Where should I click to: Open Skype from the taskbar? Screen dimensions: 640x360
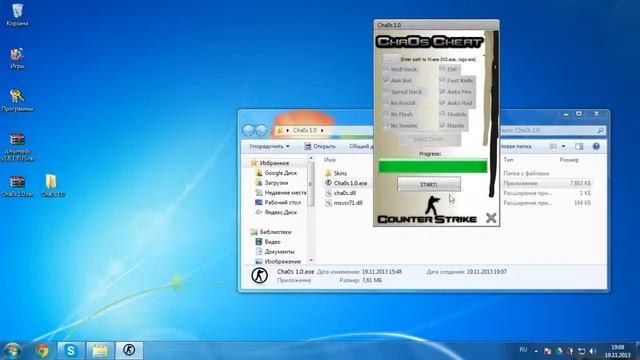(71, 351)
